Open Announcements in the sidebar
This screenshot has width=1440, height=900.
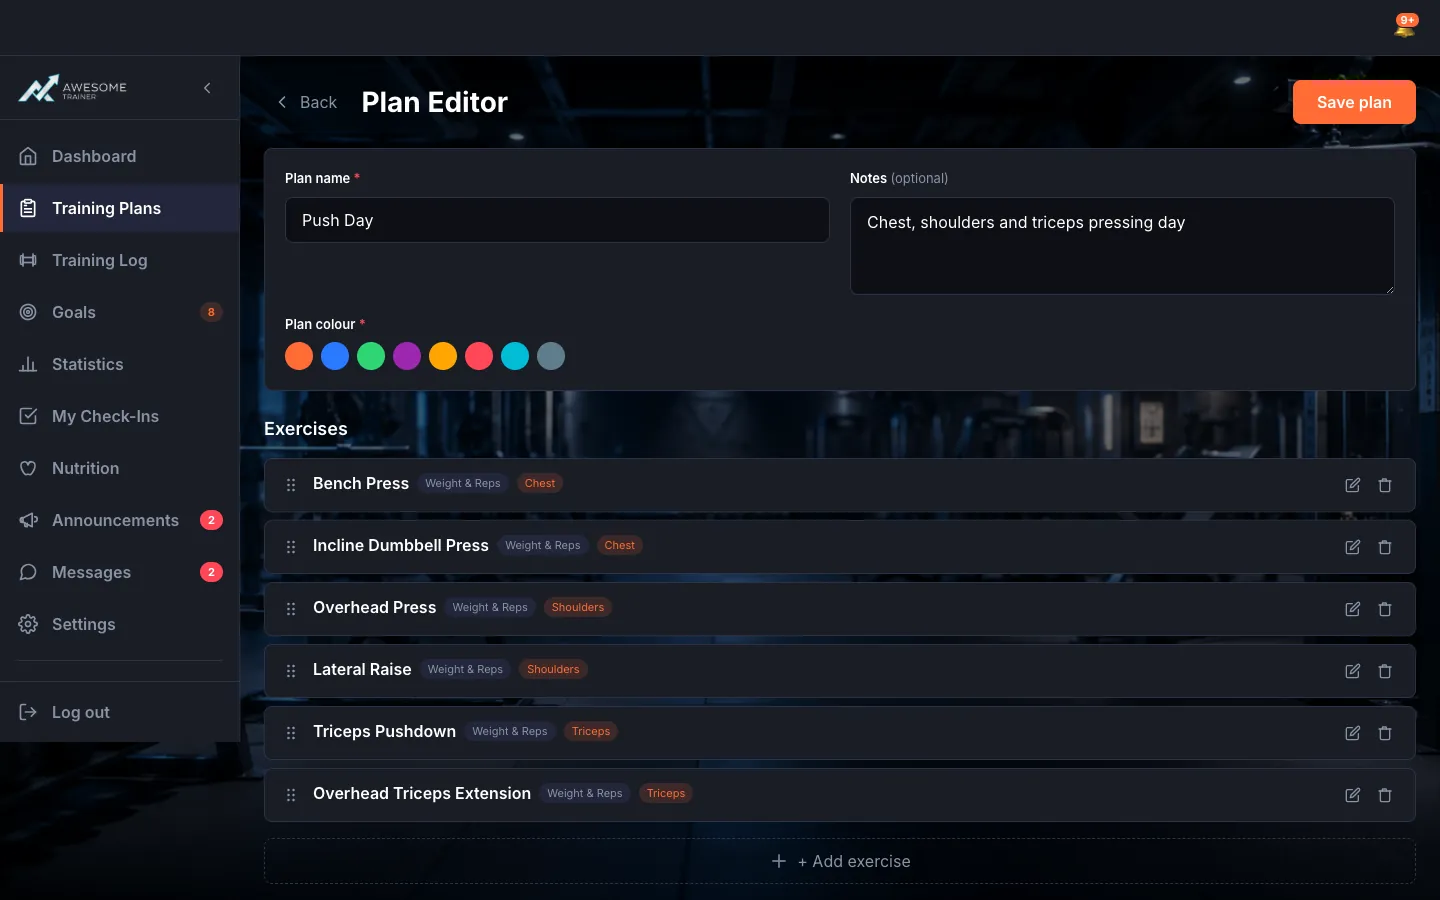(x=120, y=520)
